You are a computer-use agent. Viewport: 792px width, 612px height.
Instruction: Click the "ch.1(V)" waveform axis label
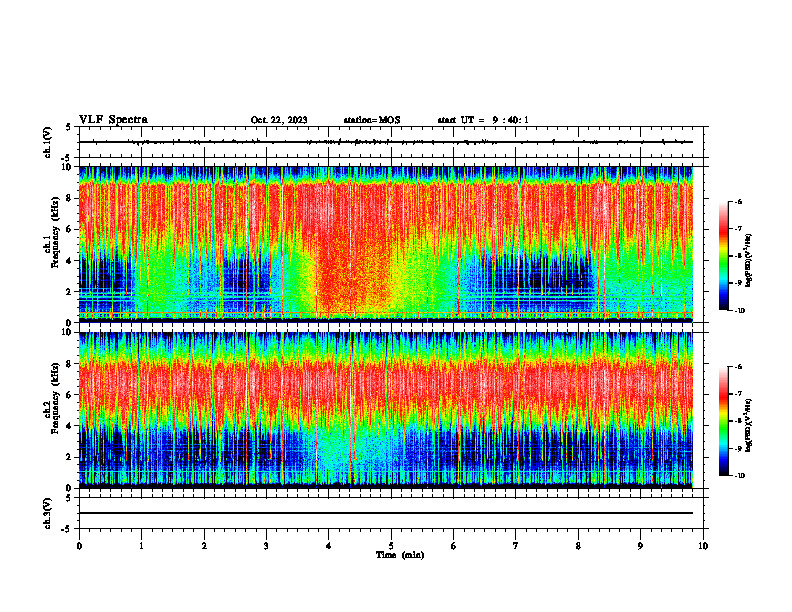coord(48,142)
